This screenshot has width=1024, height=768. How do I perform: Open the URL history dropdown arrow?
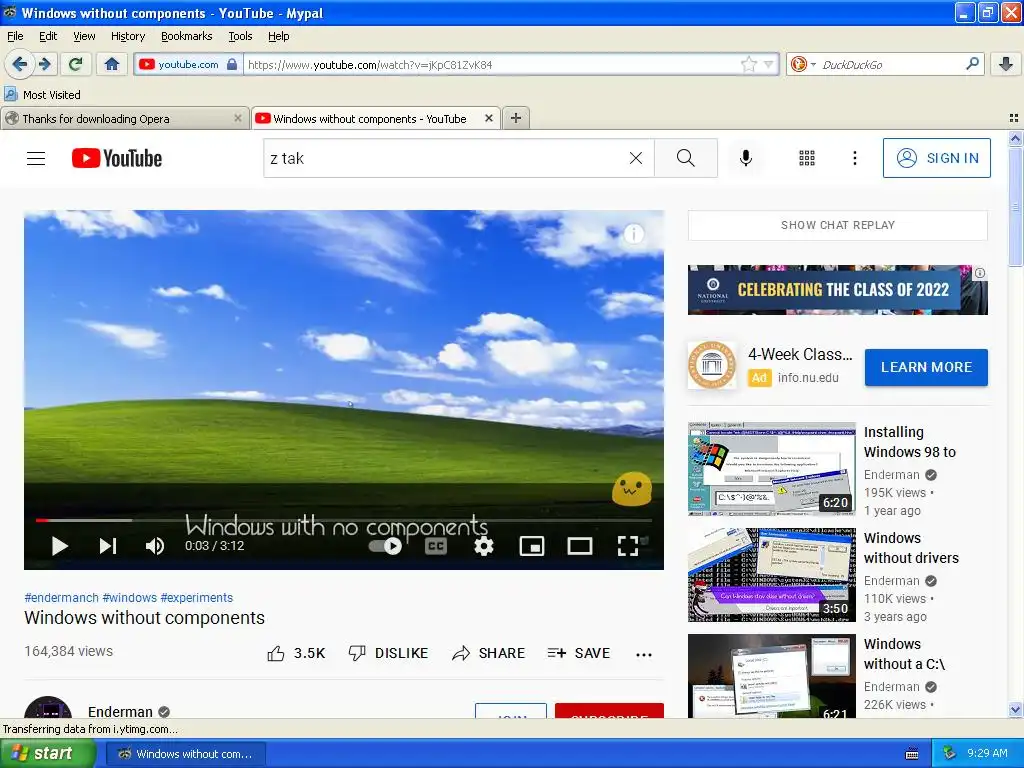[x=769, y=64]
